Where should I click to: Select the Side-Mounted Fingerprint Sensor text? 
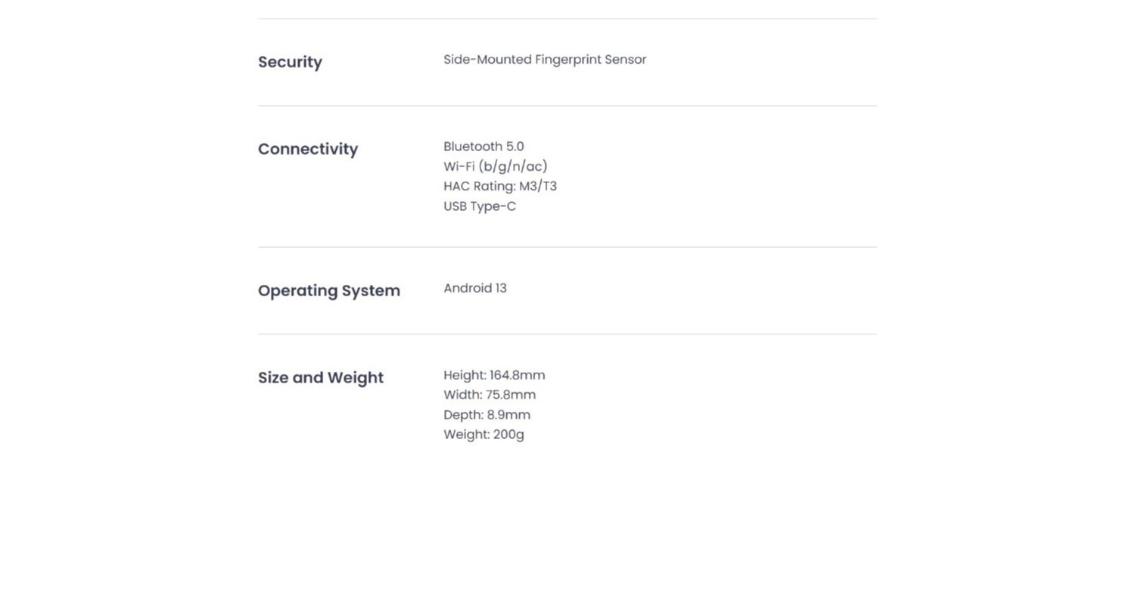(545, 60)
